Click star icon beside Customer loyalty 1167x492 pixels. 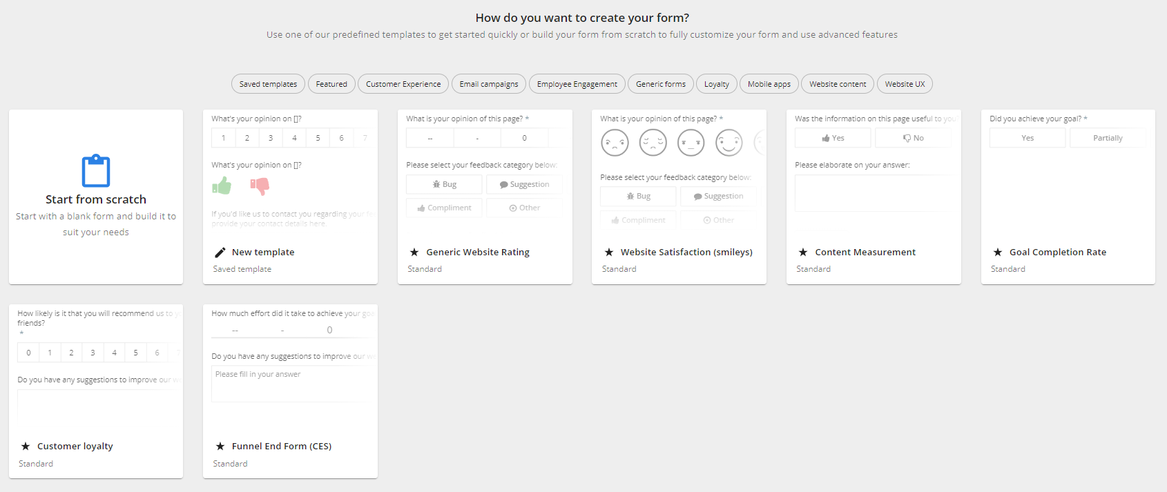click(x=25, y=446)
